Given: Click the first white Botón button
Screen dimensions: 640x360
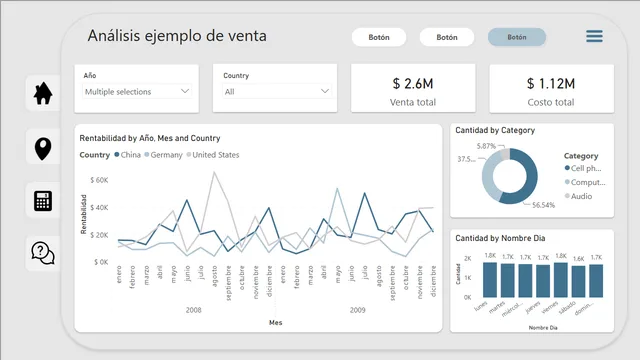Looking at the screenshot, I should click(379, 37).
